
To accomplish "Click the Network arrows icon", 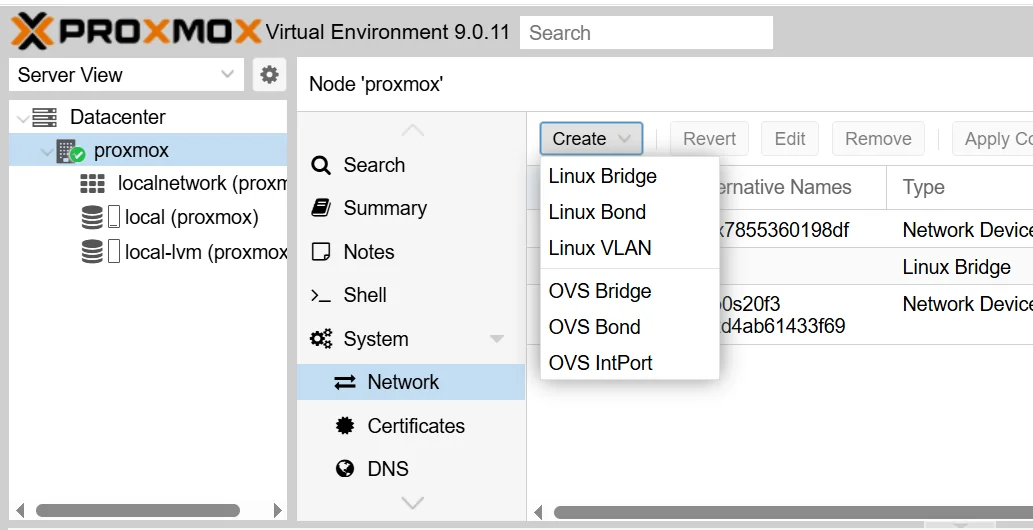I will [345, 382].
